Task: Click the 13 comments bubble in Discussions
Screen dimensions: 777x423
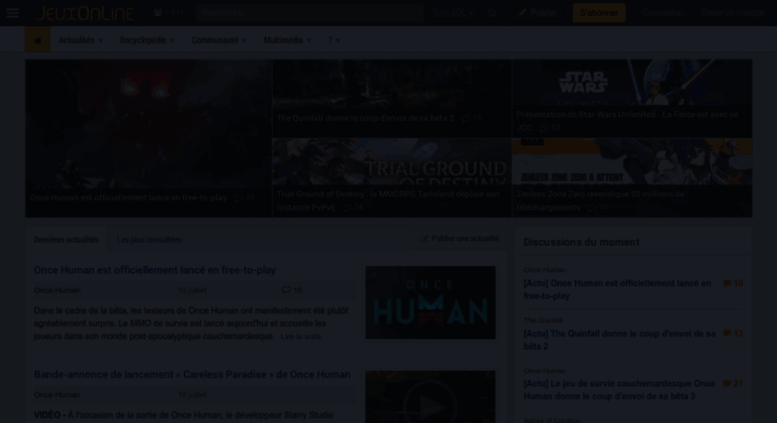Action: (733, 334)
